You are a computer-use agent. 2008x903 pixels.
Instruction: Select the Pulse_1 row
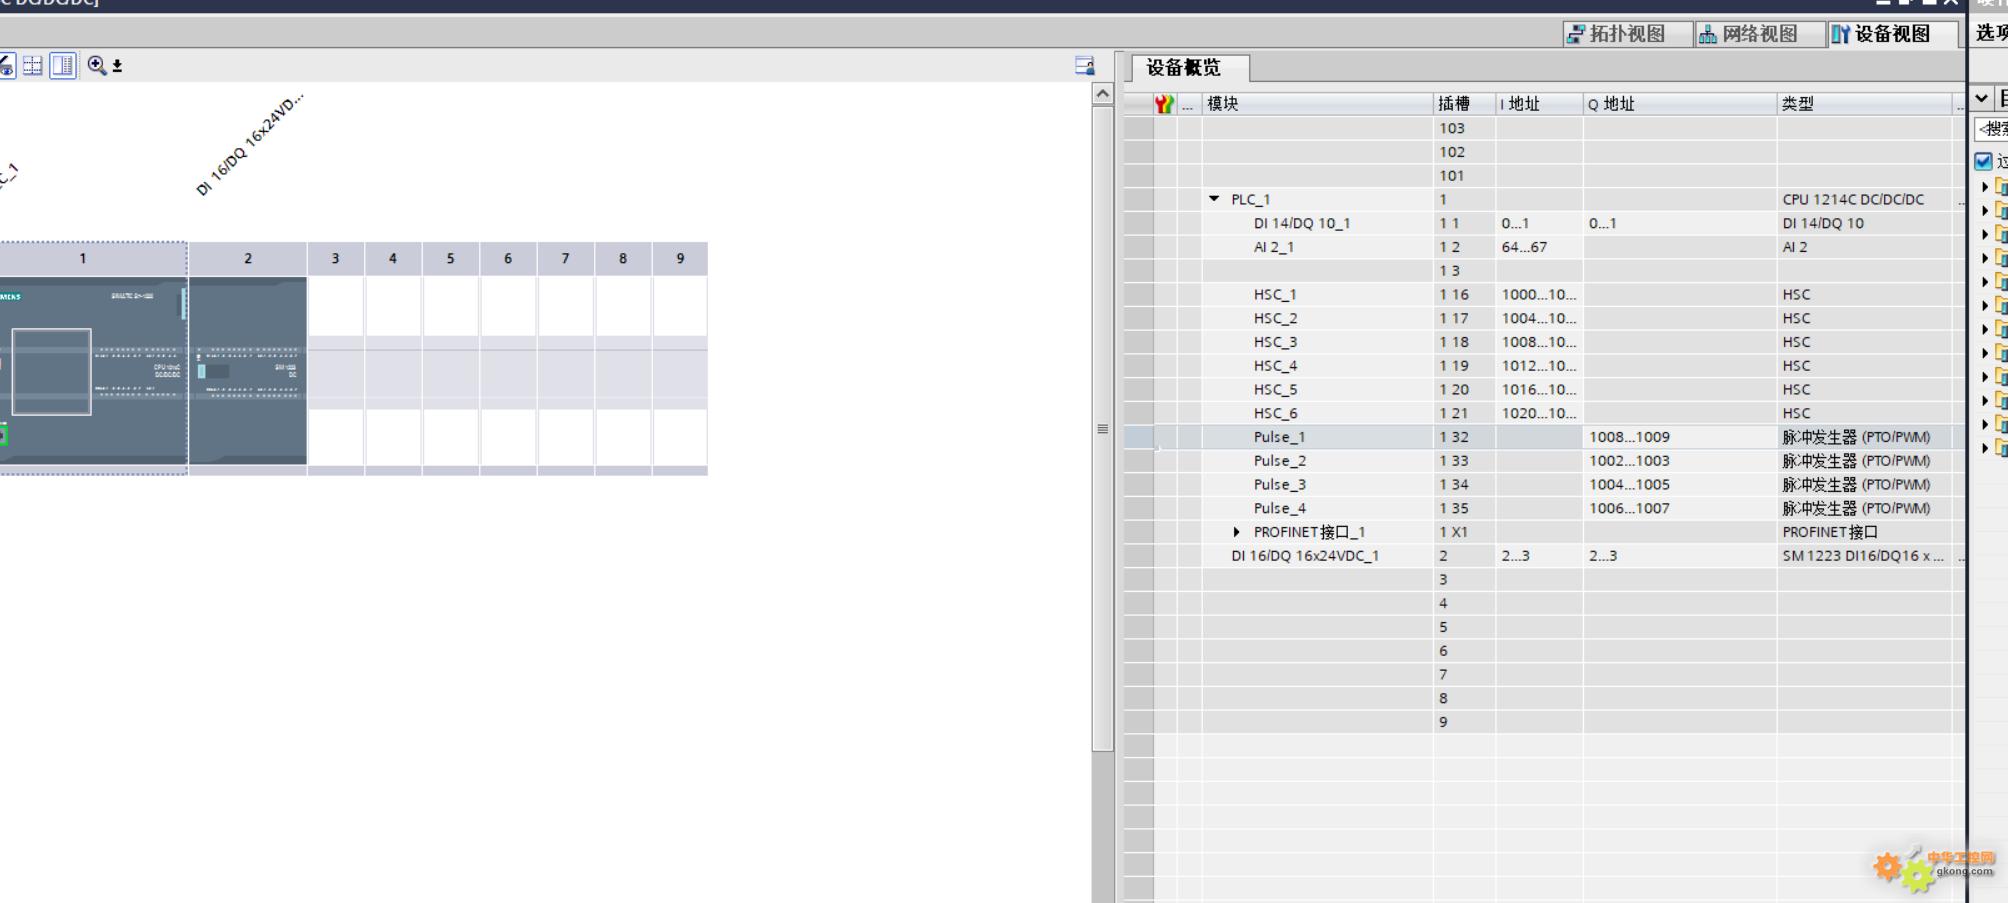click(x=1544, y=437)
